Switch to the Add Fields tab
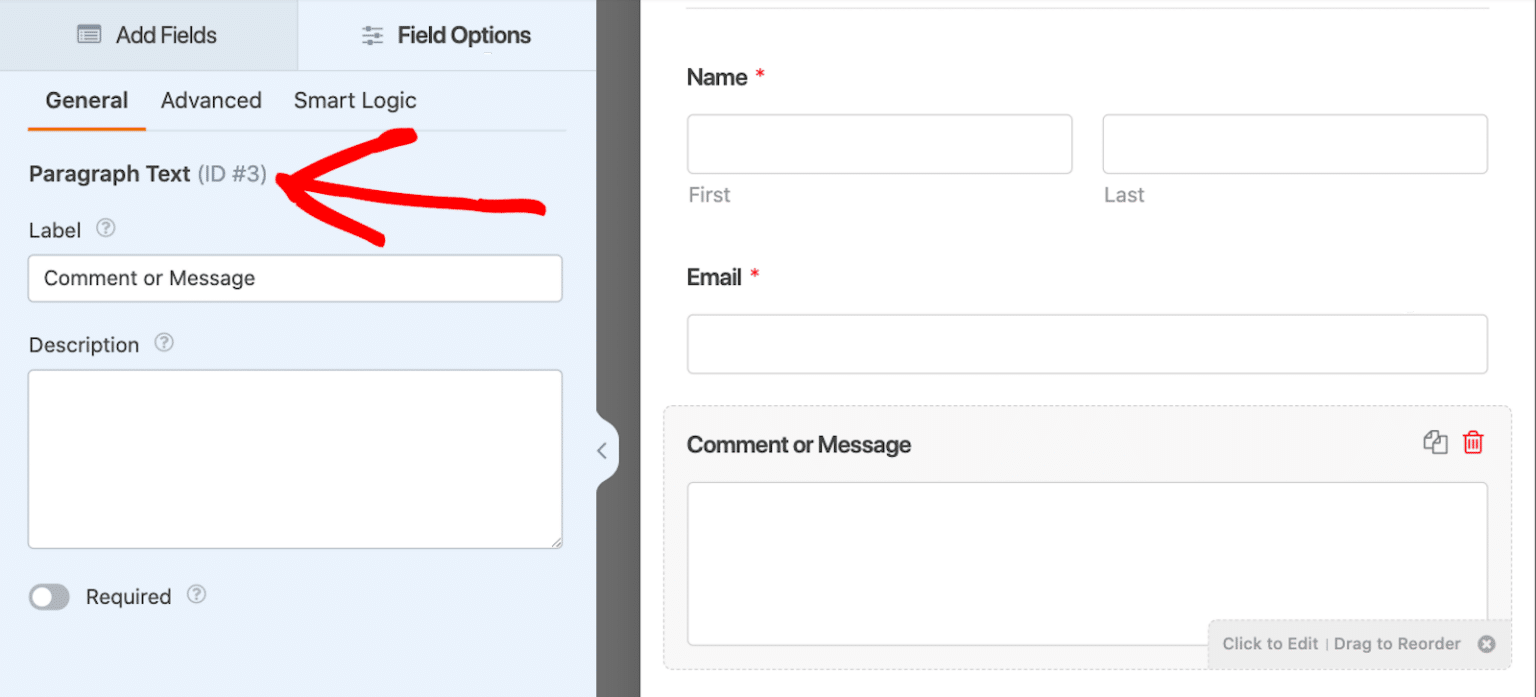The image size is (1536, 697). (146, 35)
